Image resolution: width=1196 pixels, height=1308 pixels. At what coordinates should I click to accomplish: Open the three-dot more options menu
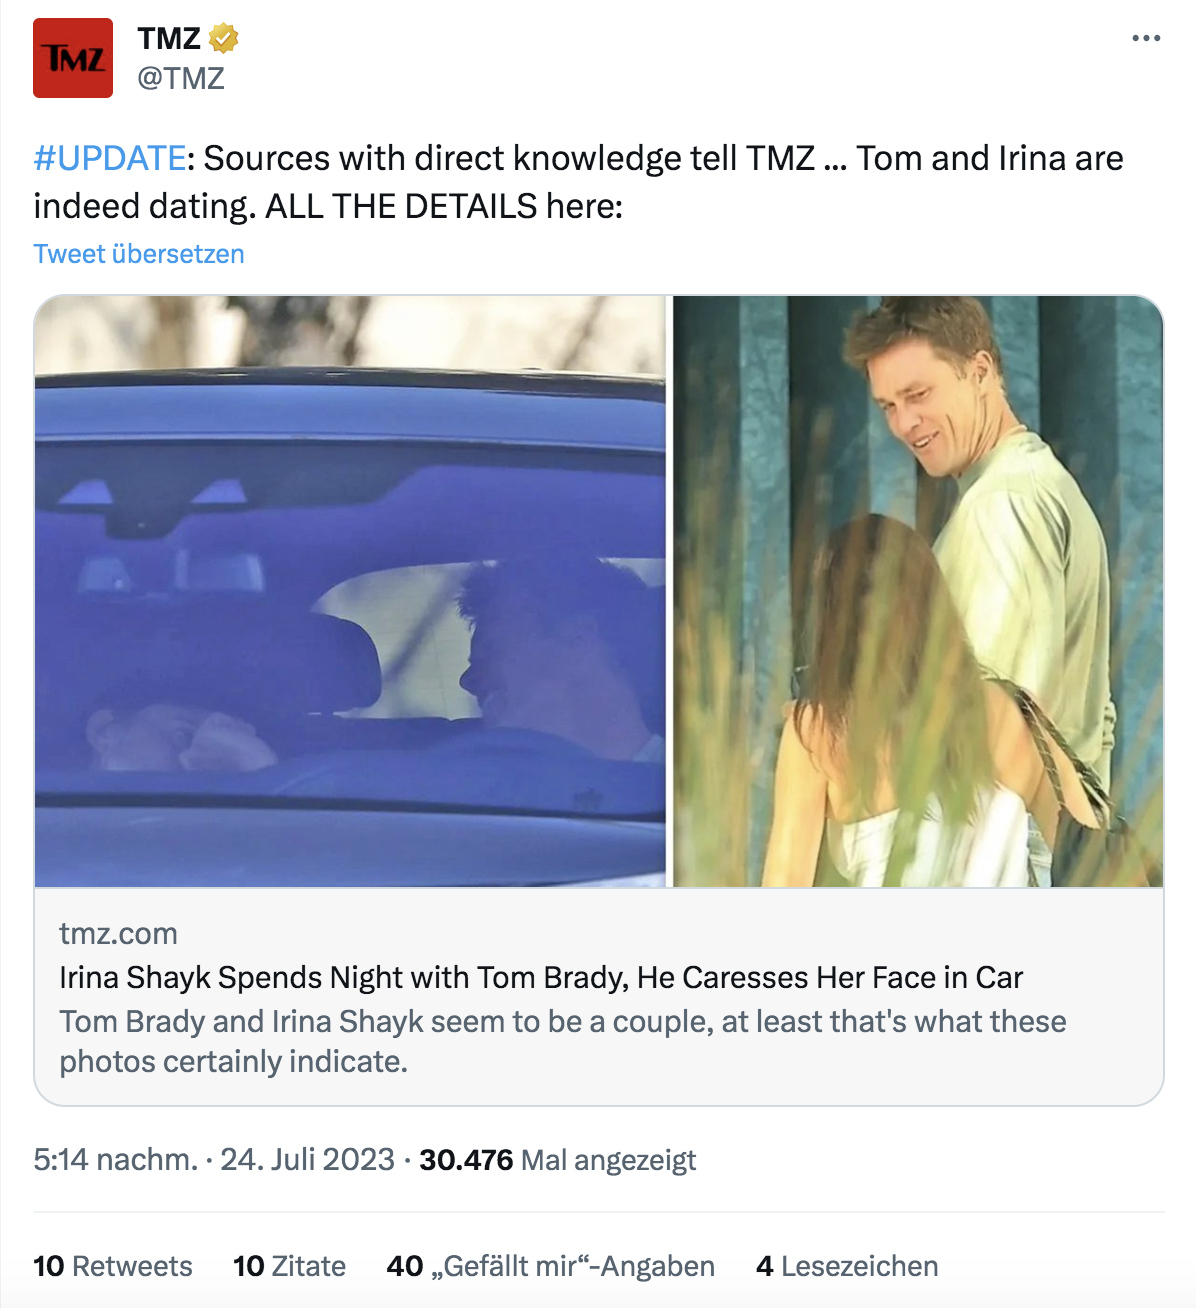click(x=1146, y=38)
